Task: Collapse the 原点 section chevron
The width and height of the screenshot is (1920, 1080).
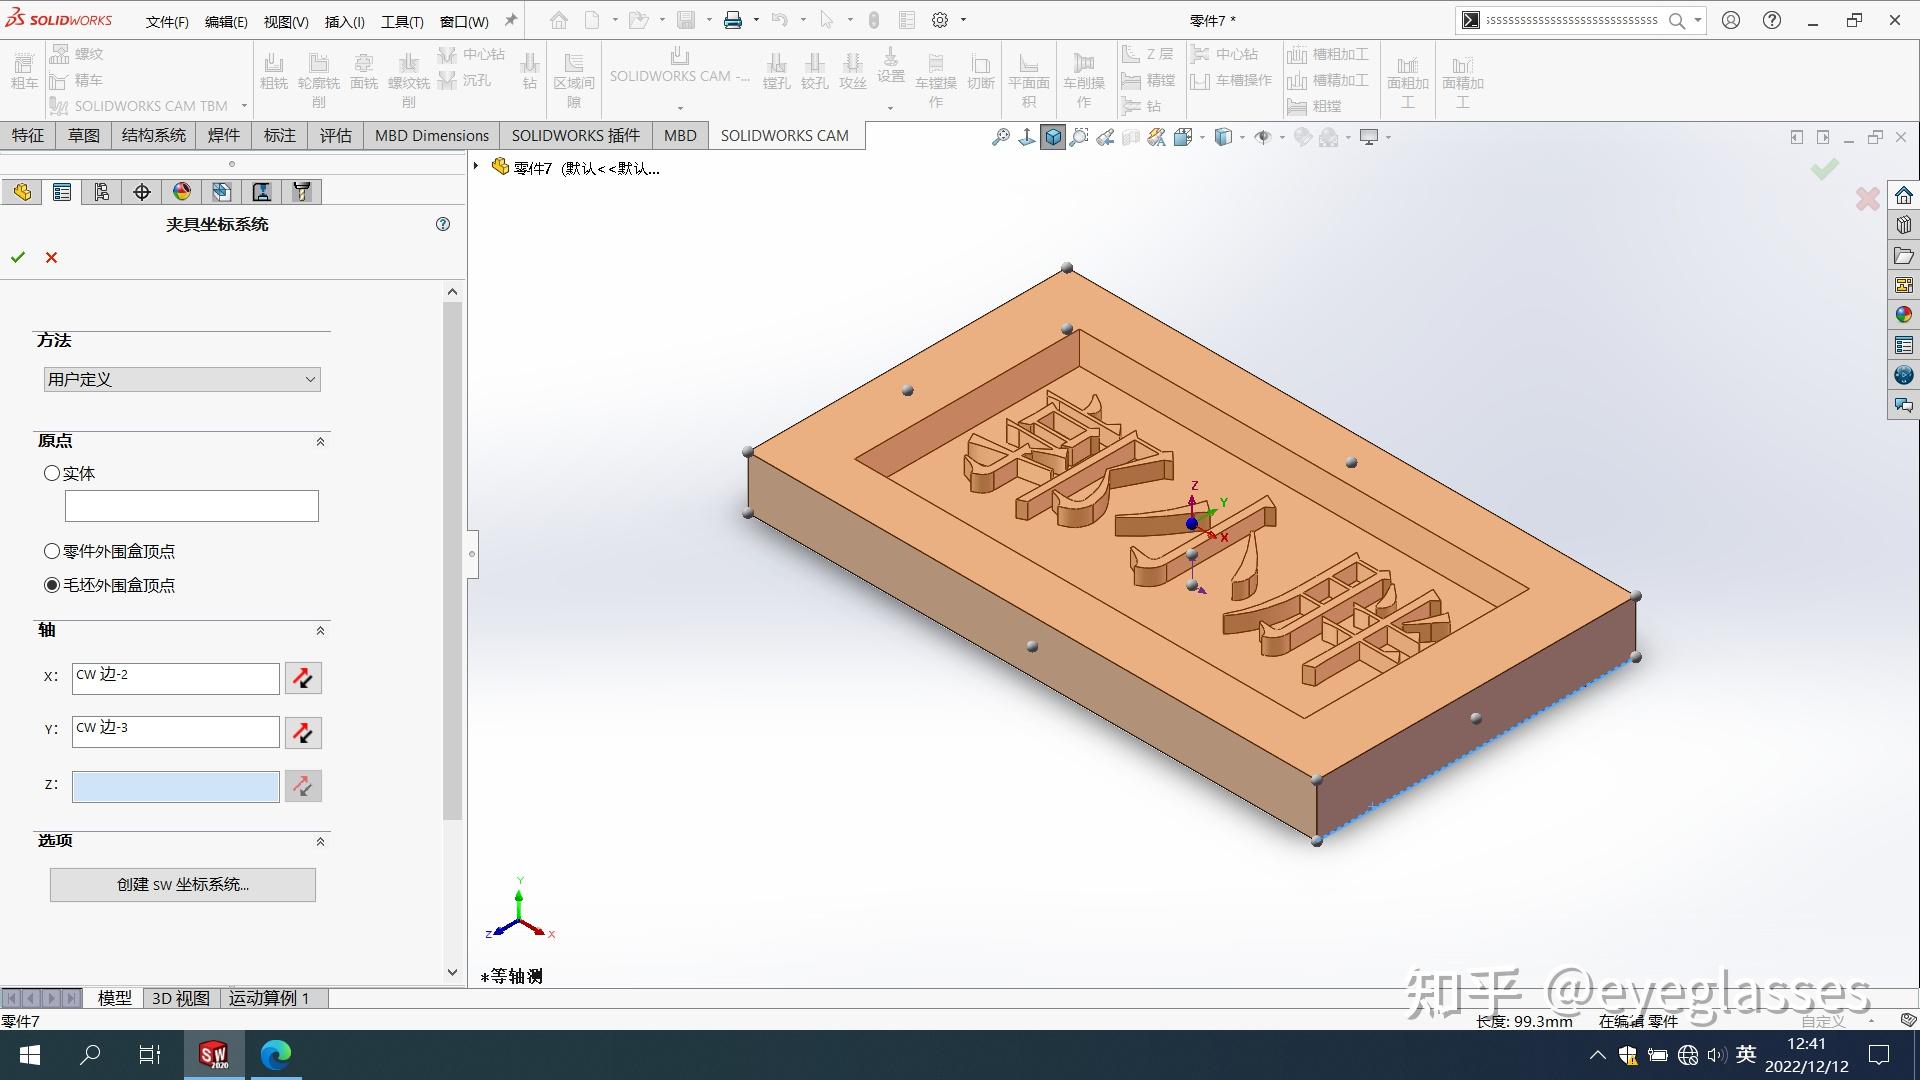Action: point(320,441)
